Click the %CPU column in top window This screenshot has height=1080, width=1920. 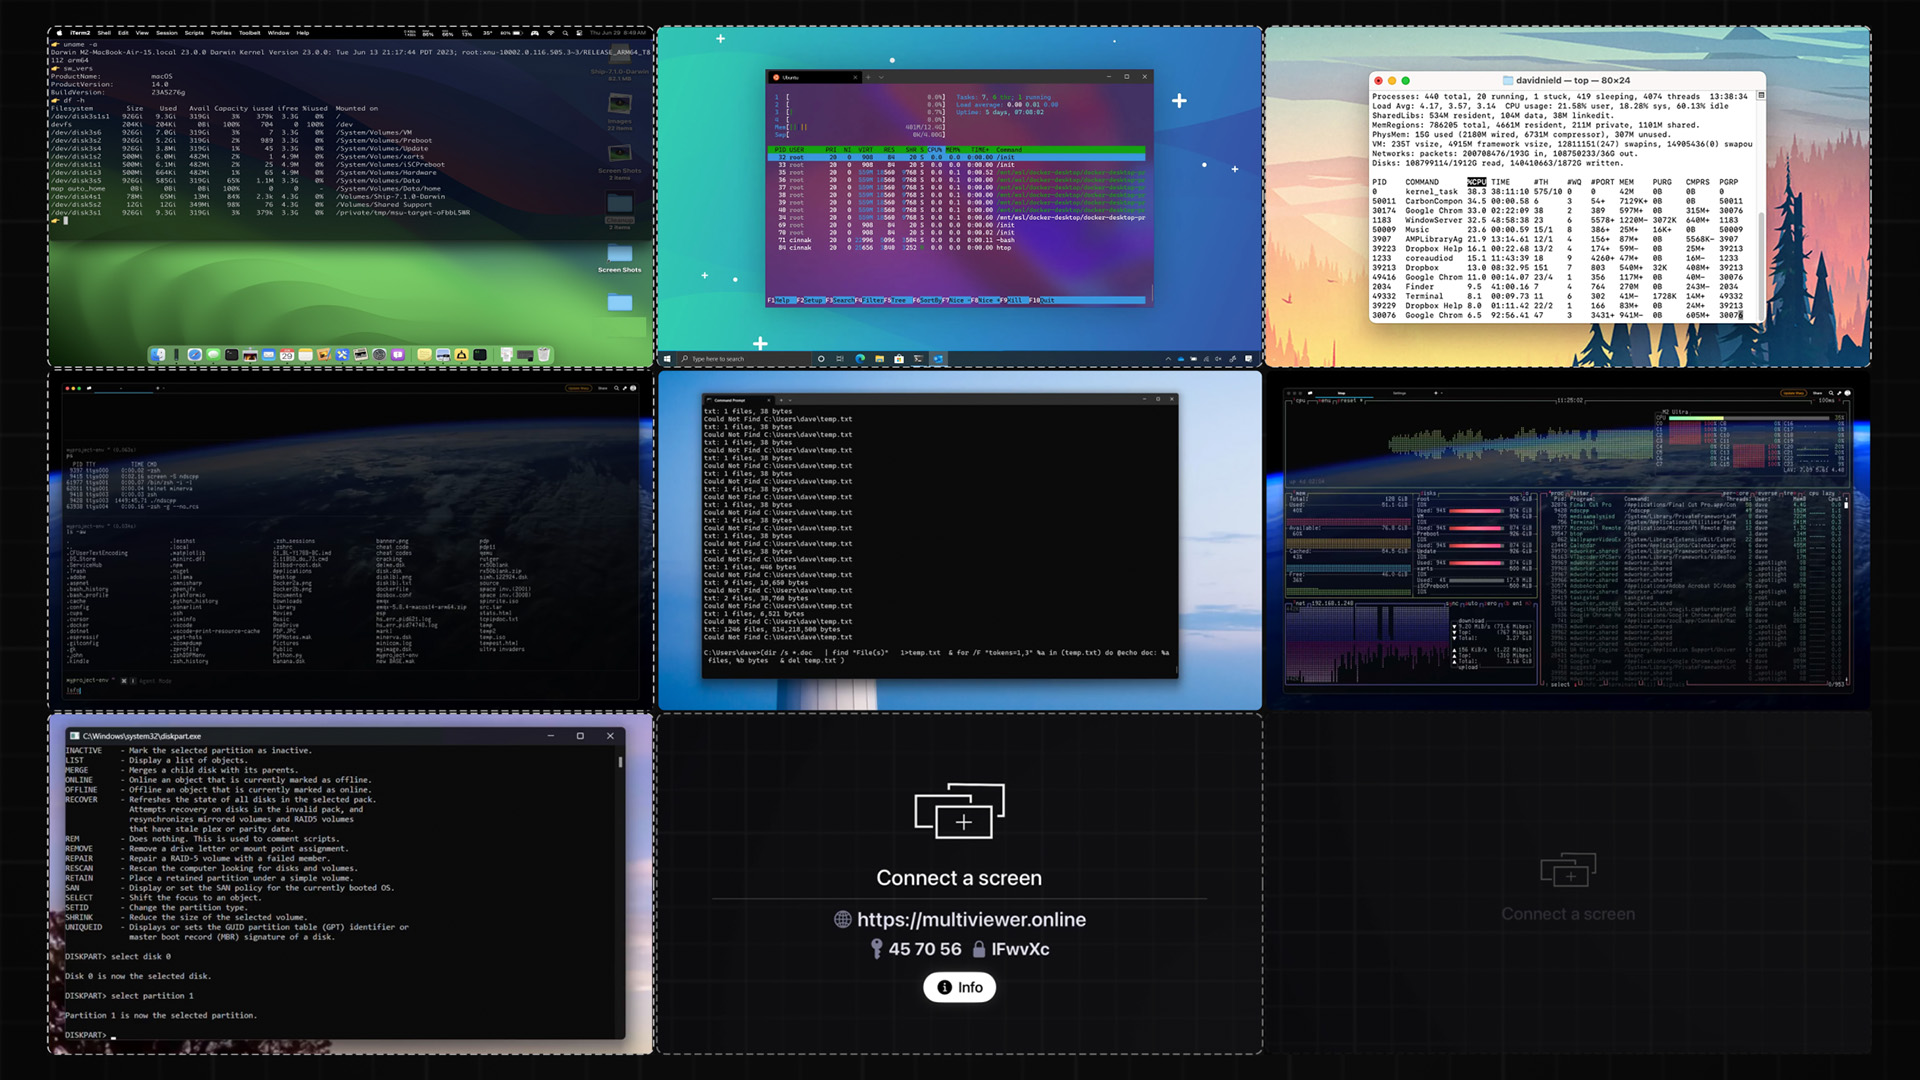(x=1476, y=182)
